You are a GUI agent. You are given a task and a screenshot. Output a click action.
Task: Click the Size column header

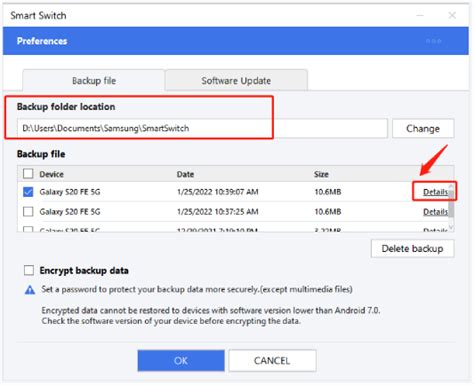tap(321, 174)
